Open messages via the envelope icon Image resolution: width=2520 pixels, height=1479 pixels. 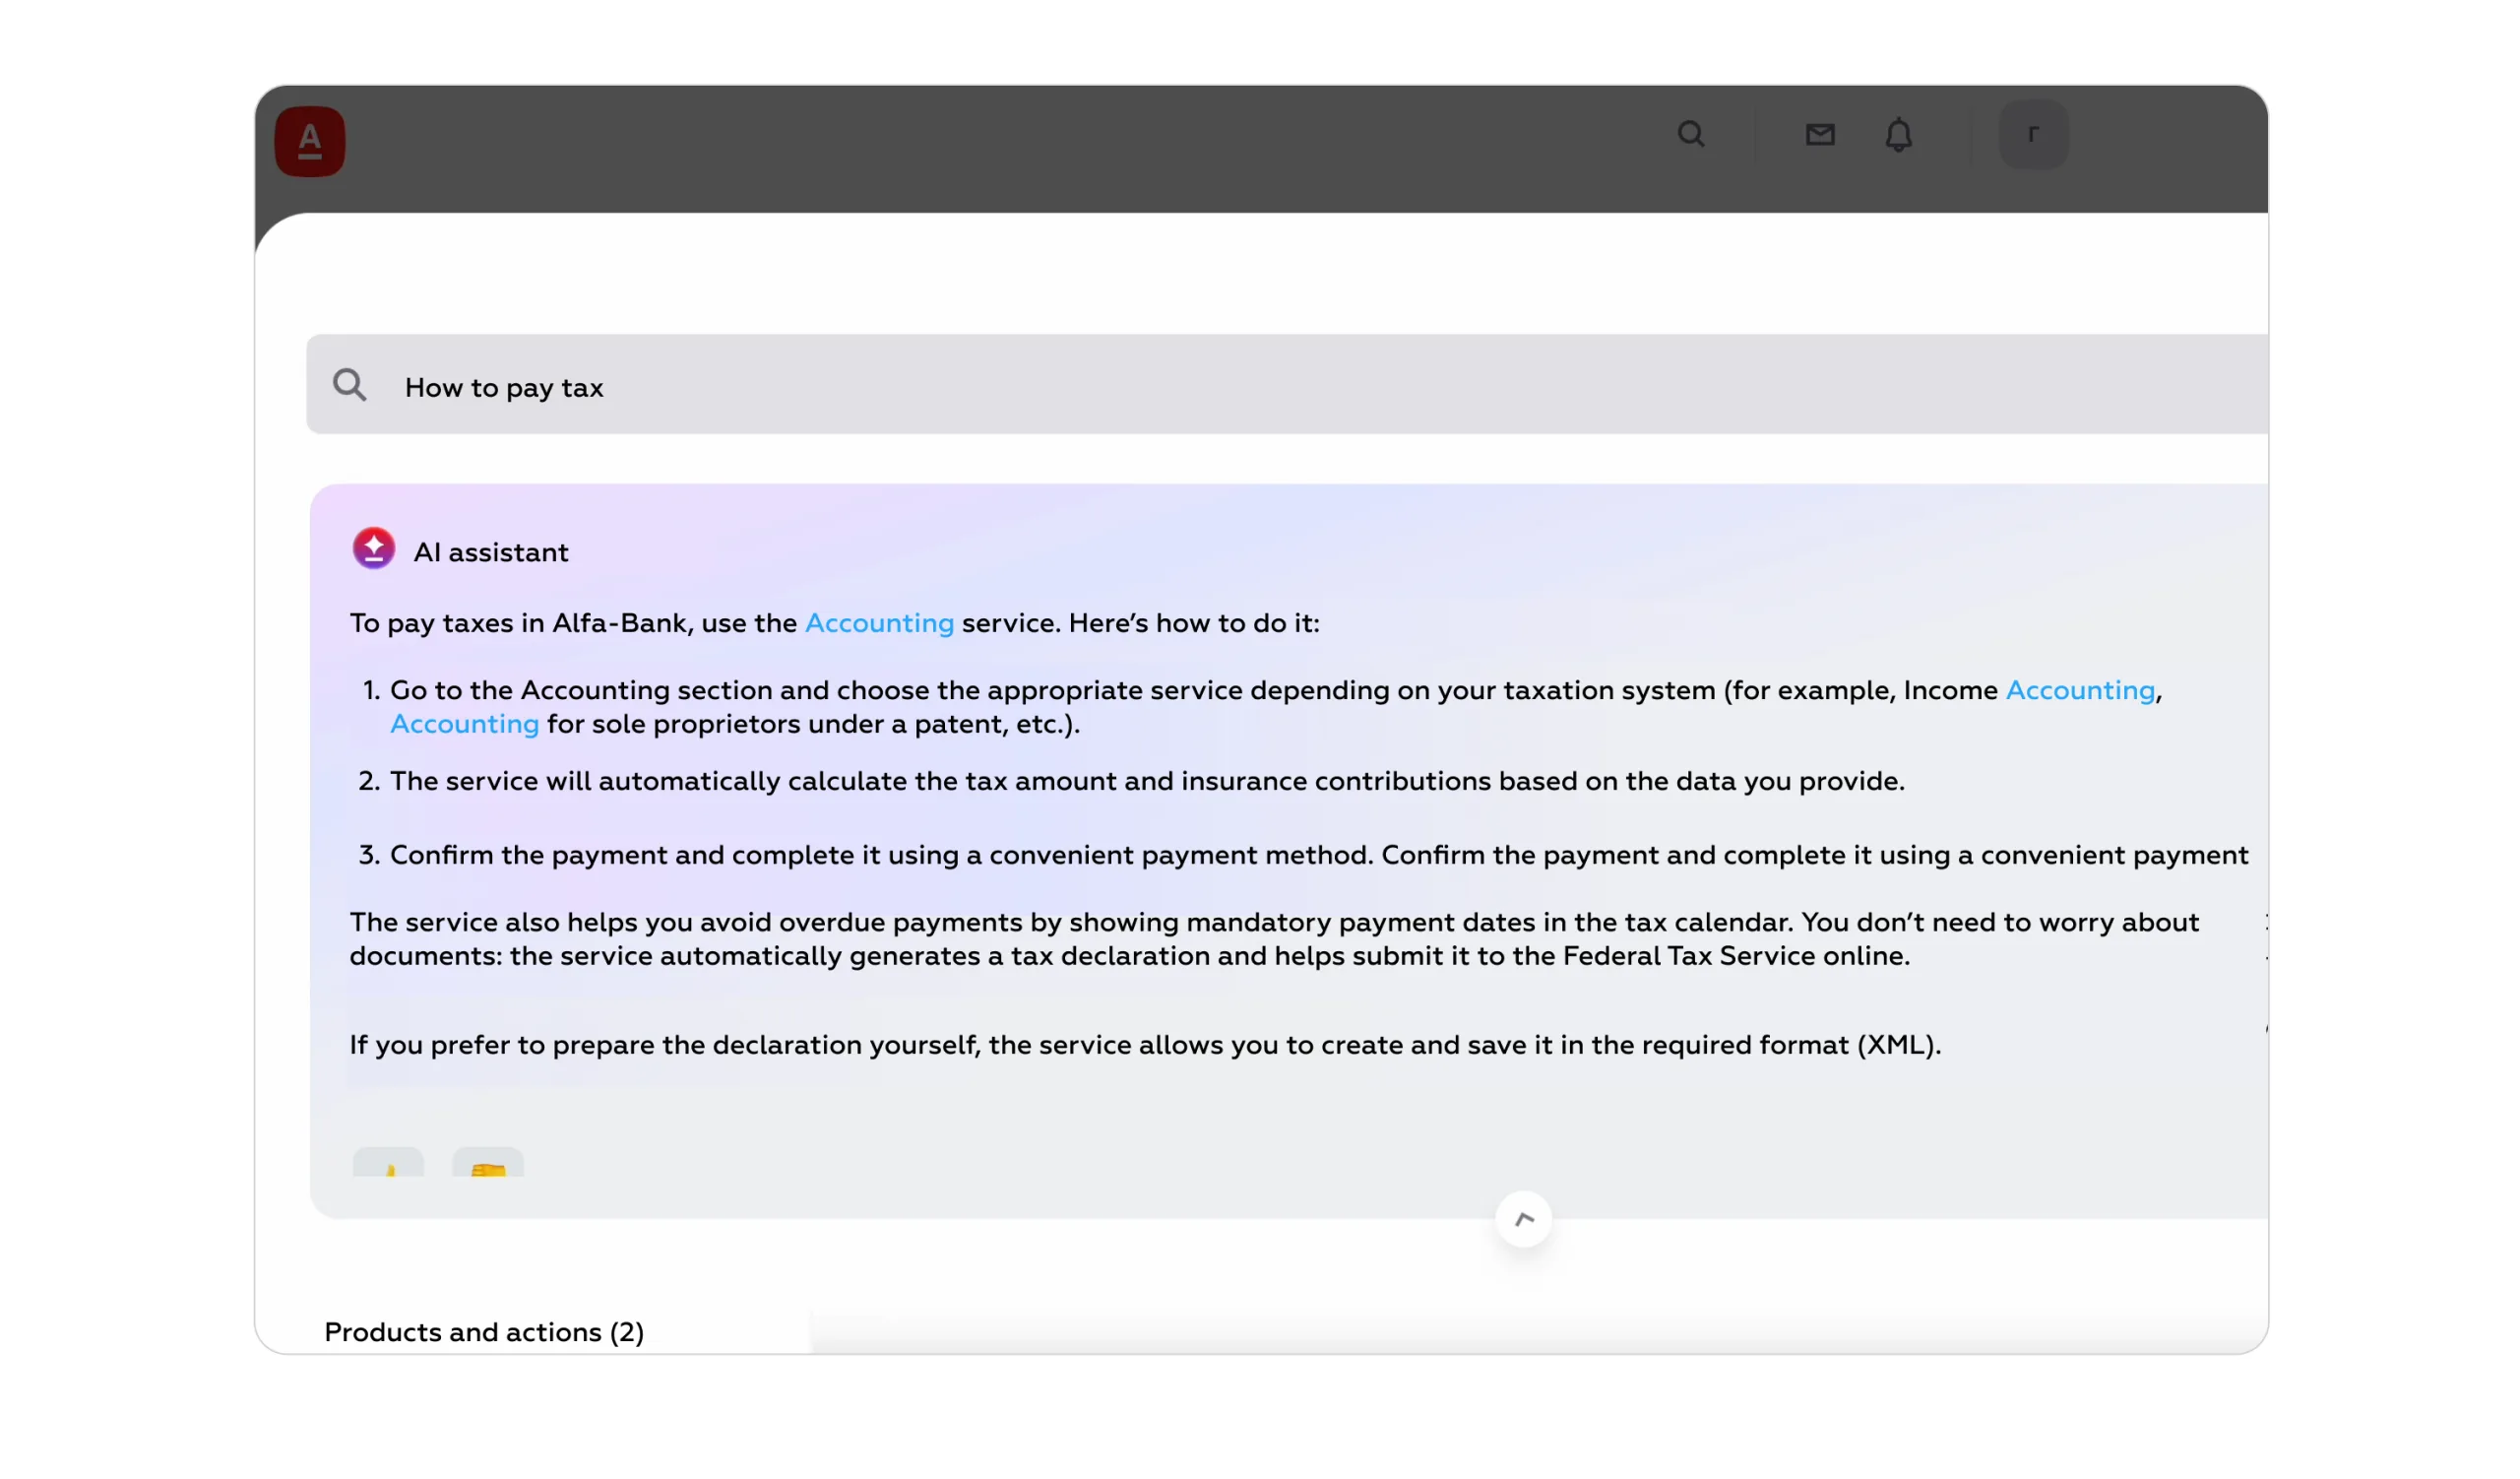point(1820,134)
